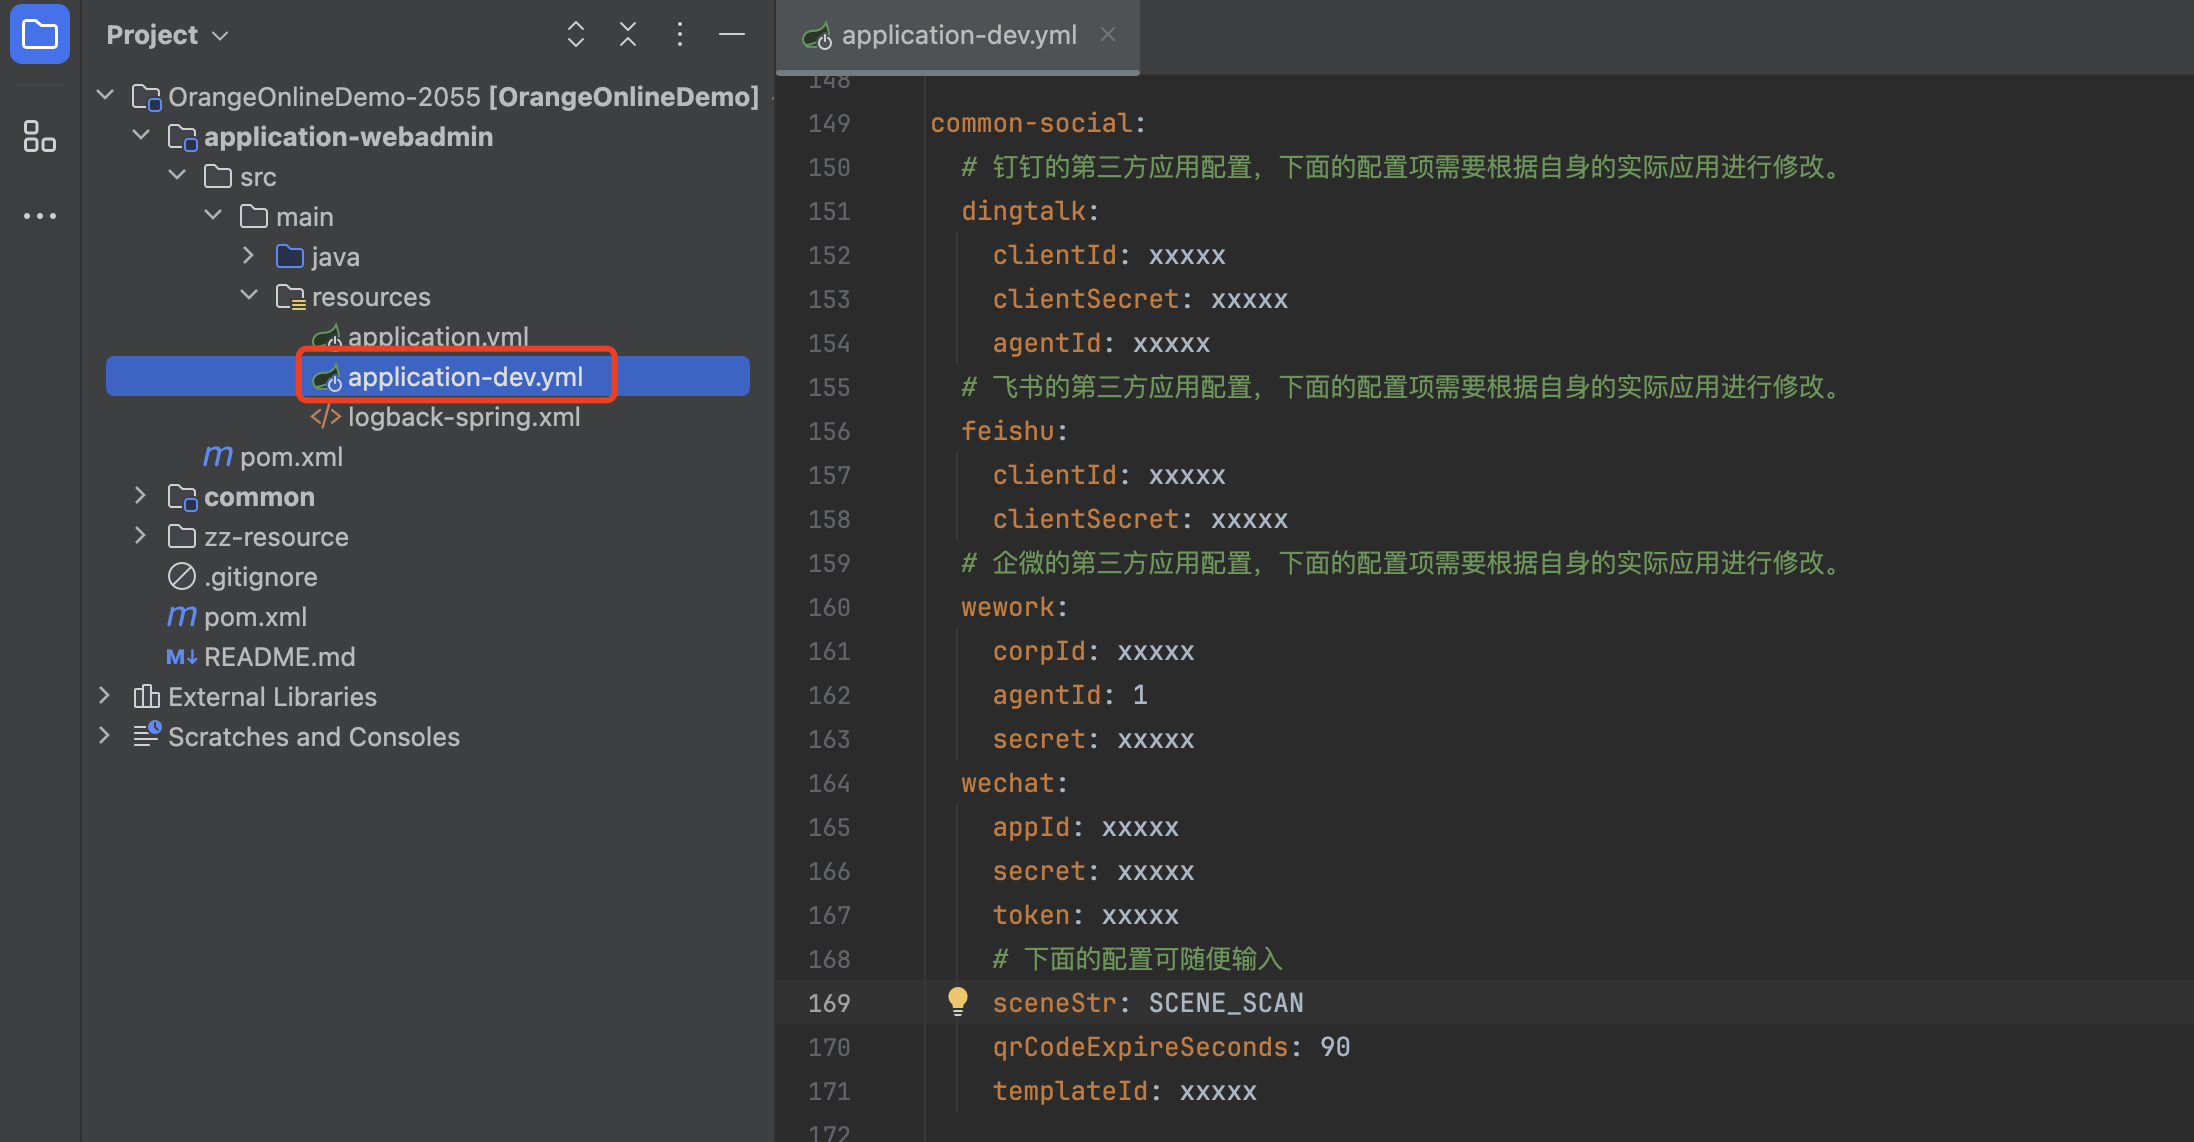This screenshot has height=1142, width=2194.
Task: Hide the Project panel with minimize icon
Action: coord(732,35)
